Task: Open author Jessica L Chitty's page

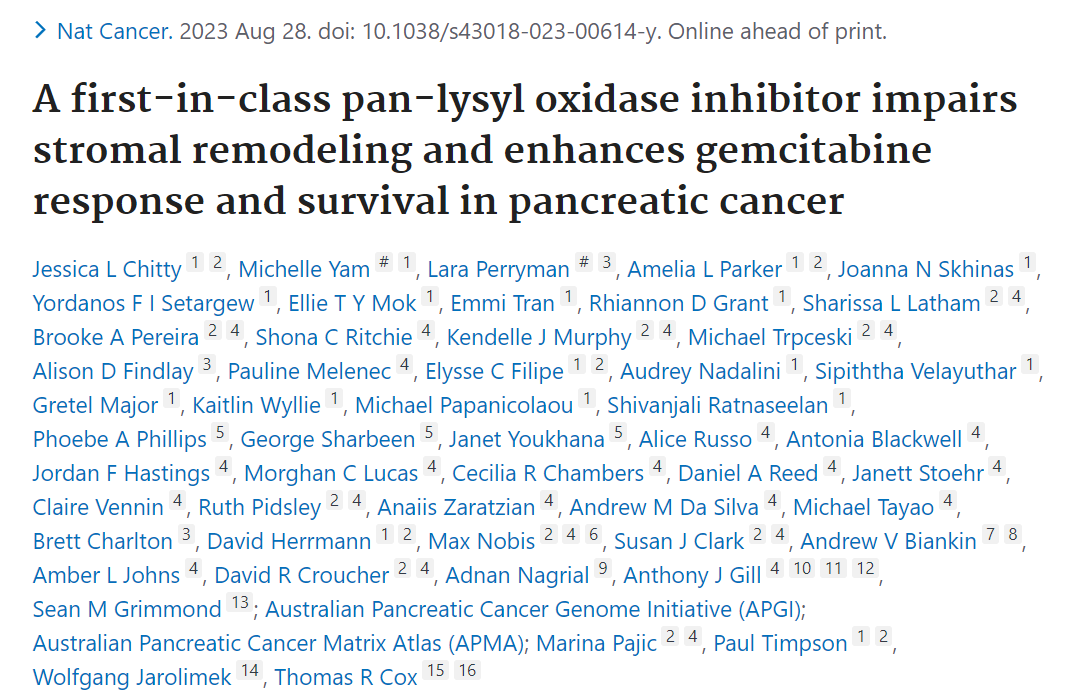Action: [x=107, y=269]
